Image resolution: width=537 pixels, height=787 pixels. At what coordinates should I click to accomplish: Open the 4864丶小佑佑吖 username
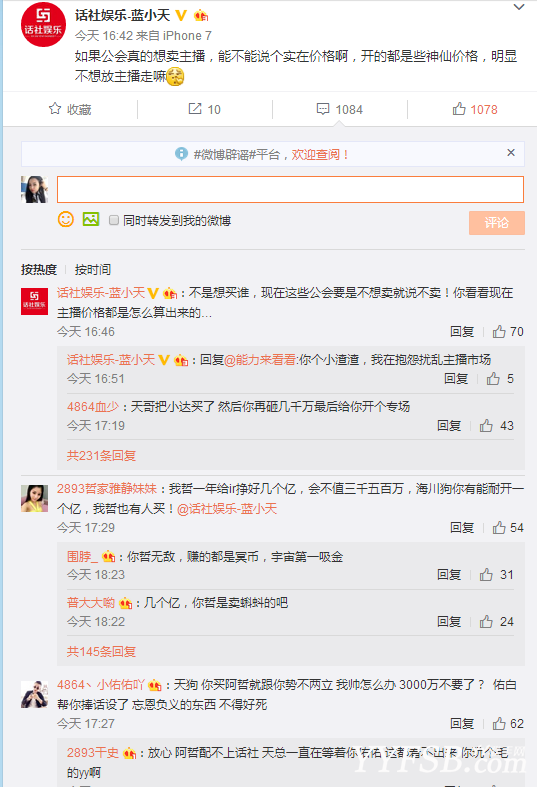[x=101, y=685]
